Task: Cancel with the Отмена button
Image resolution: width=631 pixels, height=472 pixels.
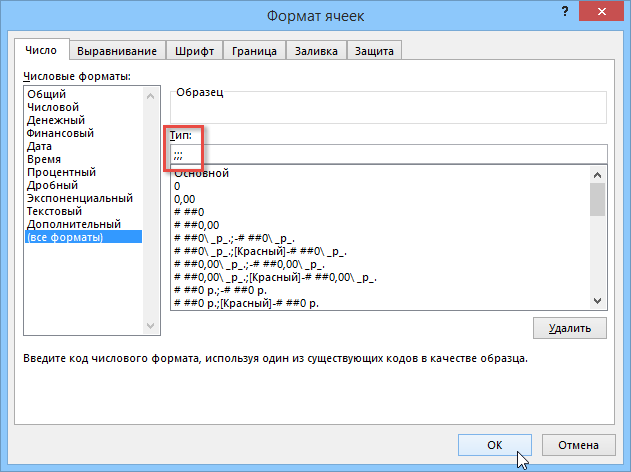Action: [x=578, y=445]
